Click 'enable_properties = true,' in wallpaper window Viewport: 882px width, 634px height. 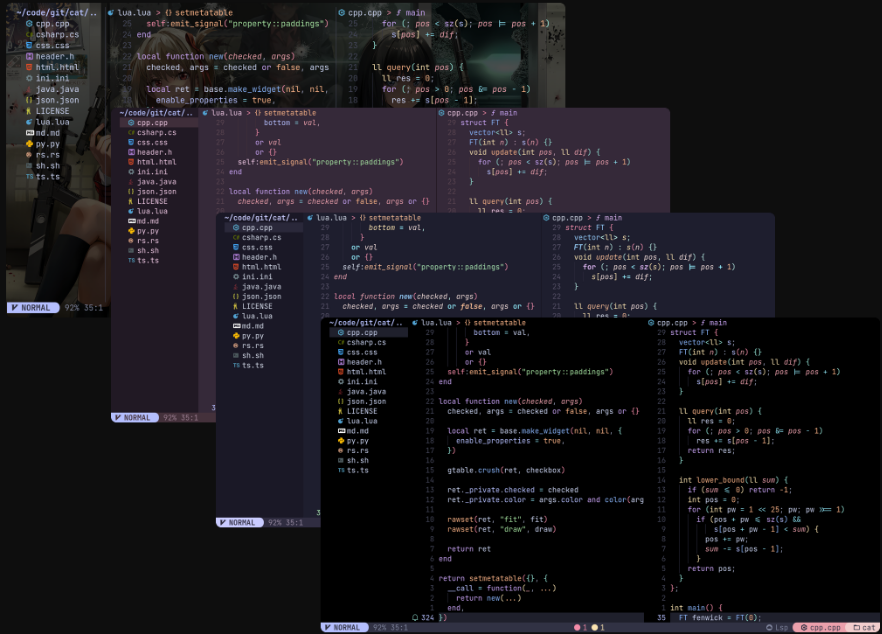click(x=215, y=100)
